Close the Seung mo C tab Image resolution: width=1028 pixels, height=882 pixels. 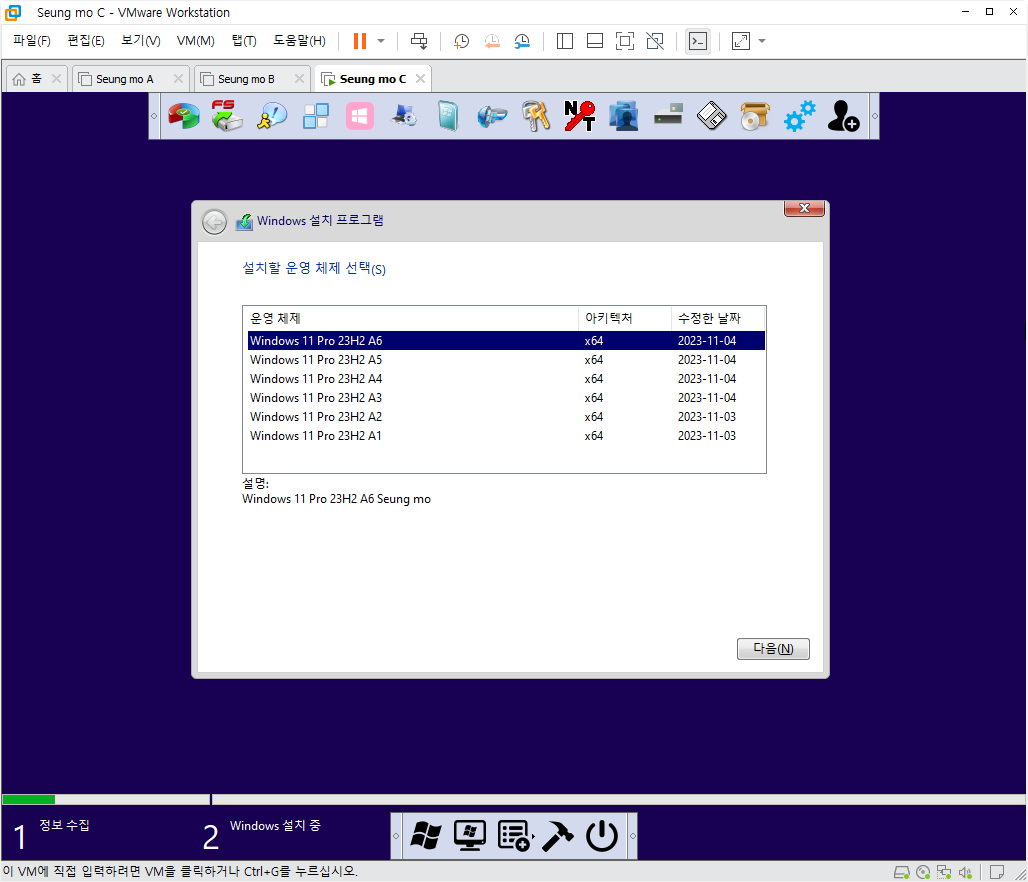click(420, 79)
